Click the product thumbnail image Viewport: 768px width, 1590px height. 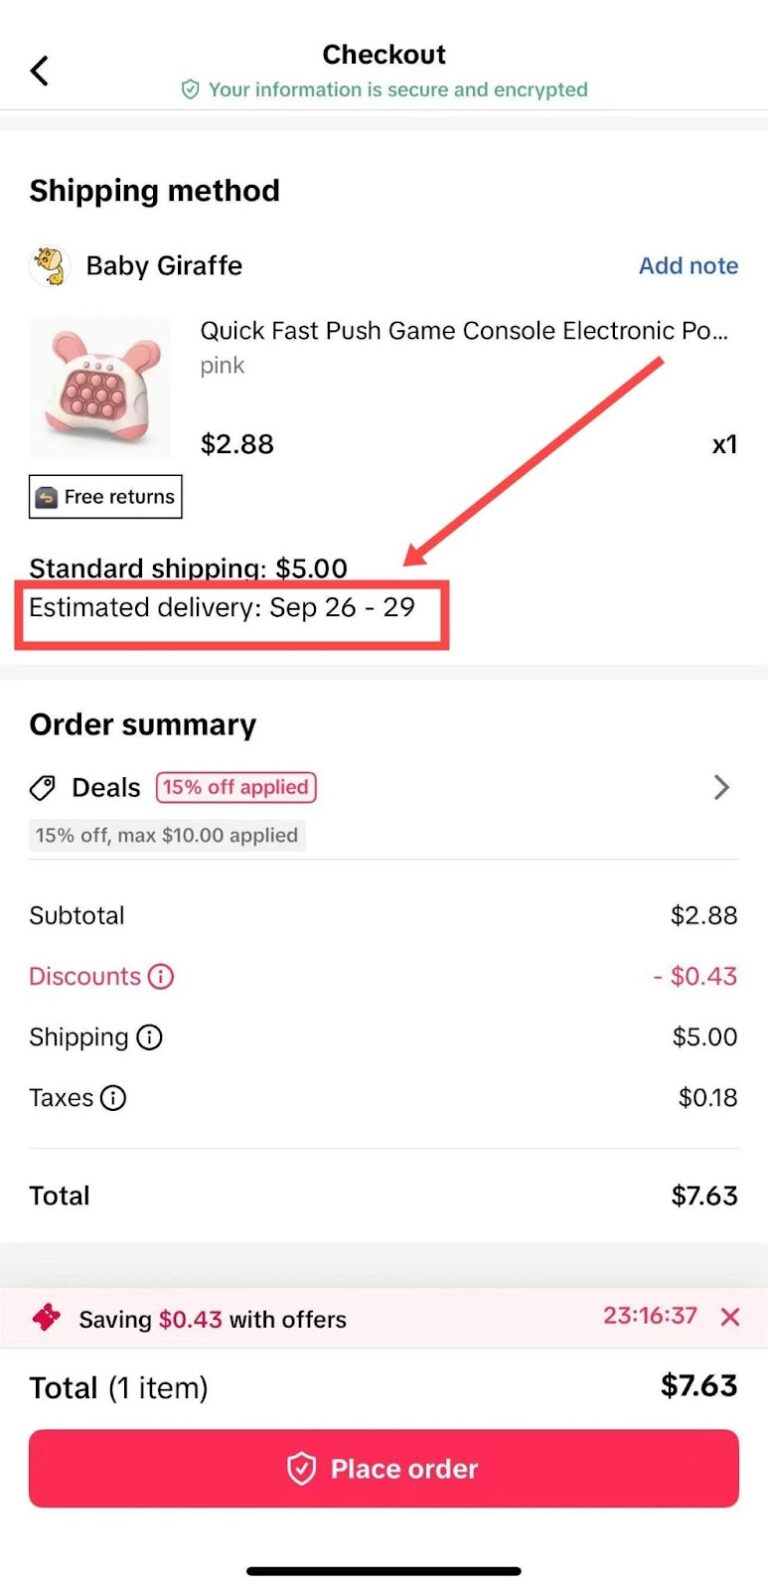(x=101, y=386)
